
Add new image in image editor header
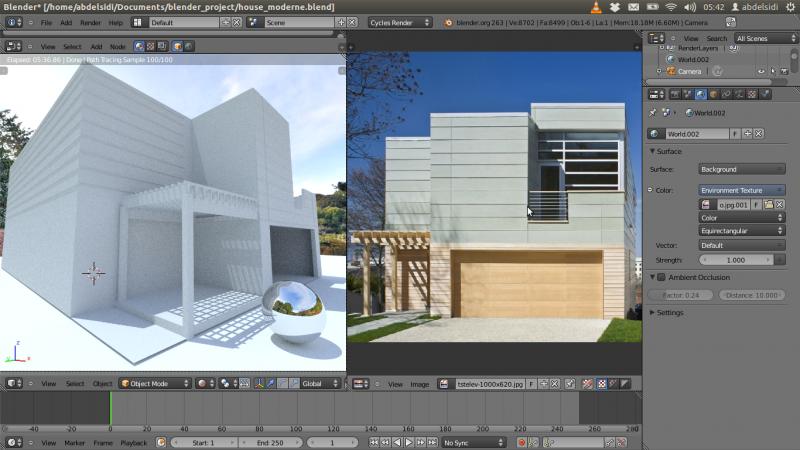[x=543, y=384]
